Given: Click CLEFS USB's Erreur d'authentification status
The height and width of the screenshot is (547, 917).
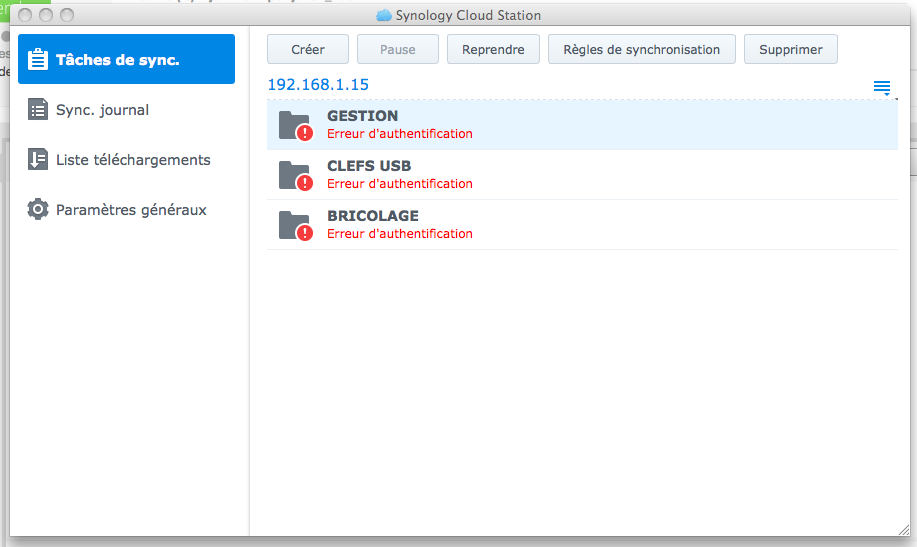Looking at the screenshot, I should coord(399,183).
